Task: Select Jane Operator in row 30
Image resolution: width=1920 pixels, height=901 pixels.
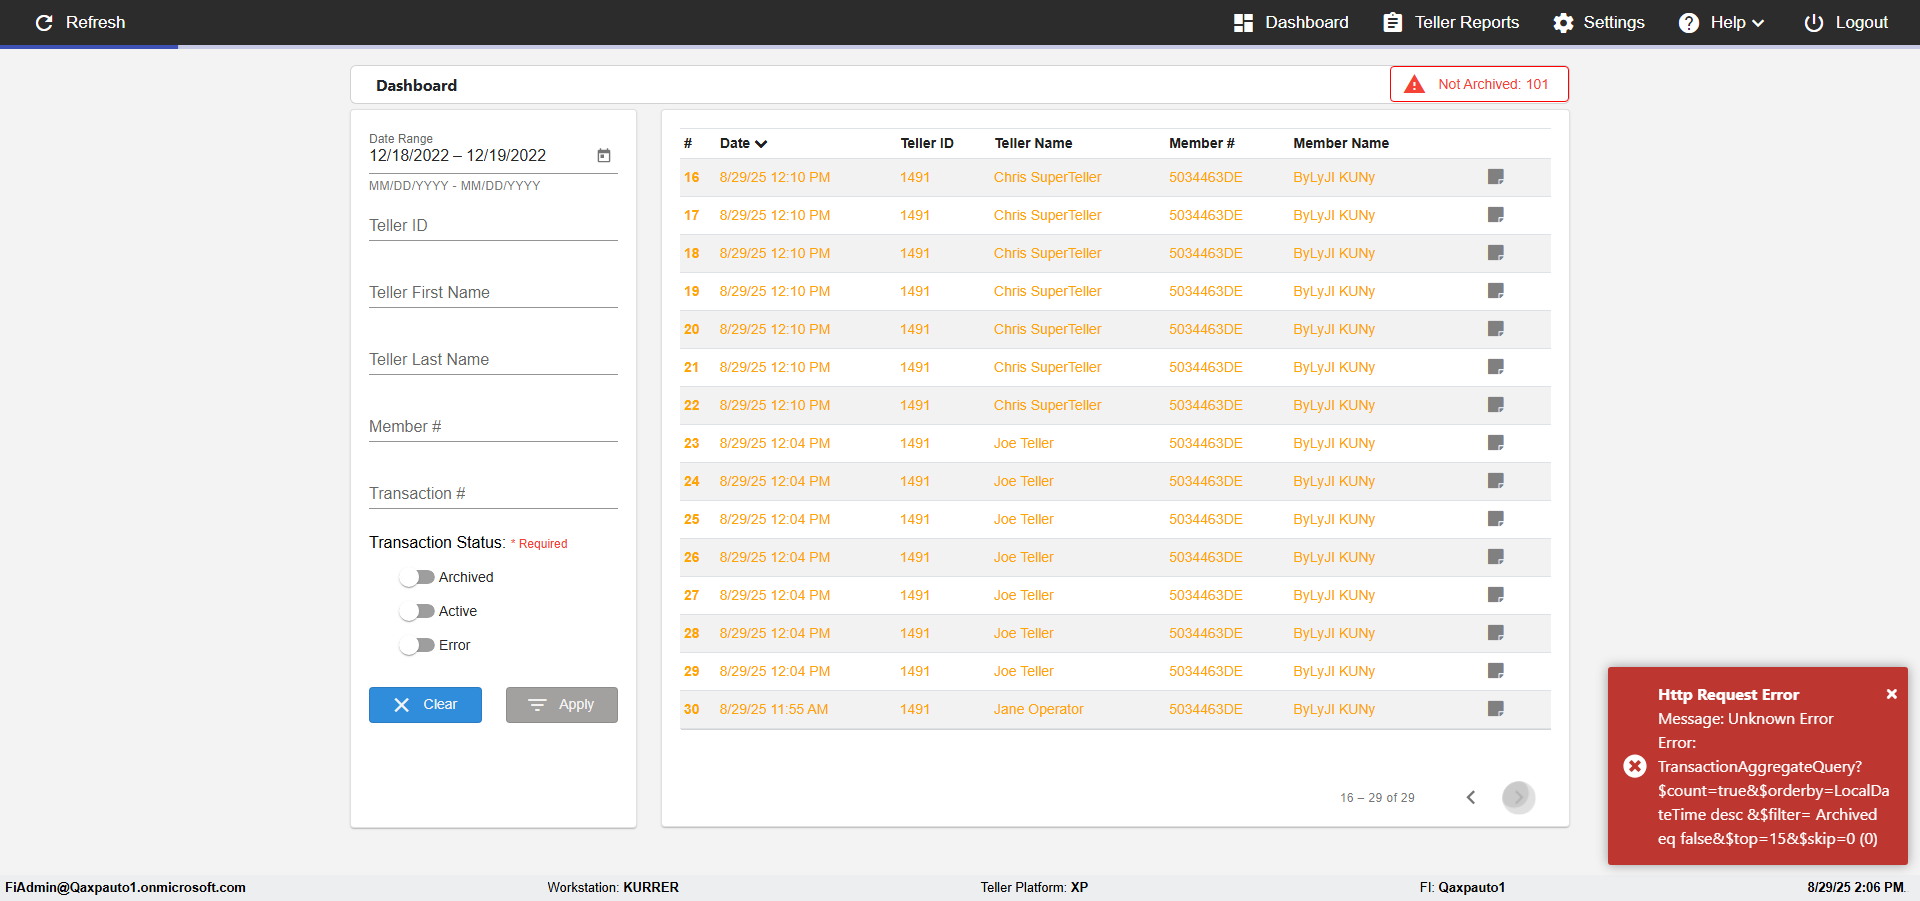Action: [1038, 709]
